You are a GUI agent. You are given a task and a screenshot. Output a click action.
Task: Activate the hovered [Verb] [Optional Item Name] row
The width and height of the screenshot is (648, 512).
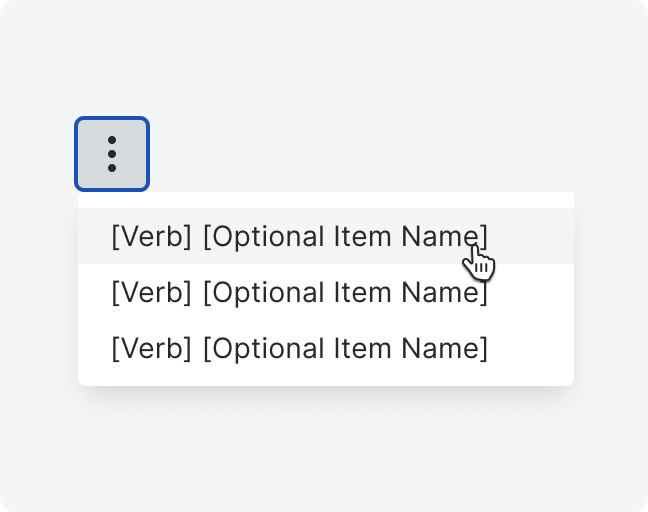[299, 237]
